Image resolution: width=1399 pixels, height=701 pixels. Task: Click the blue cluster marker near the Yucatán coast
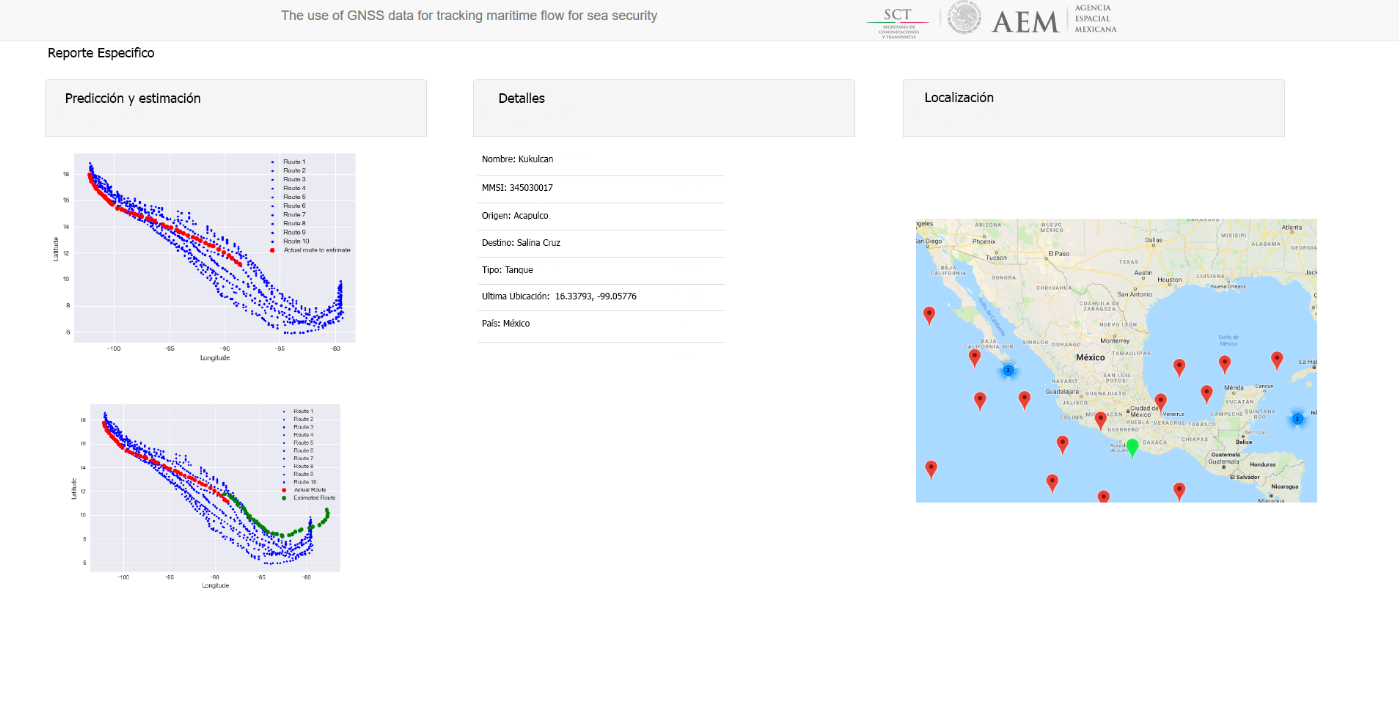(1297, 419)
